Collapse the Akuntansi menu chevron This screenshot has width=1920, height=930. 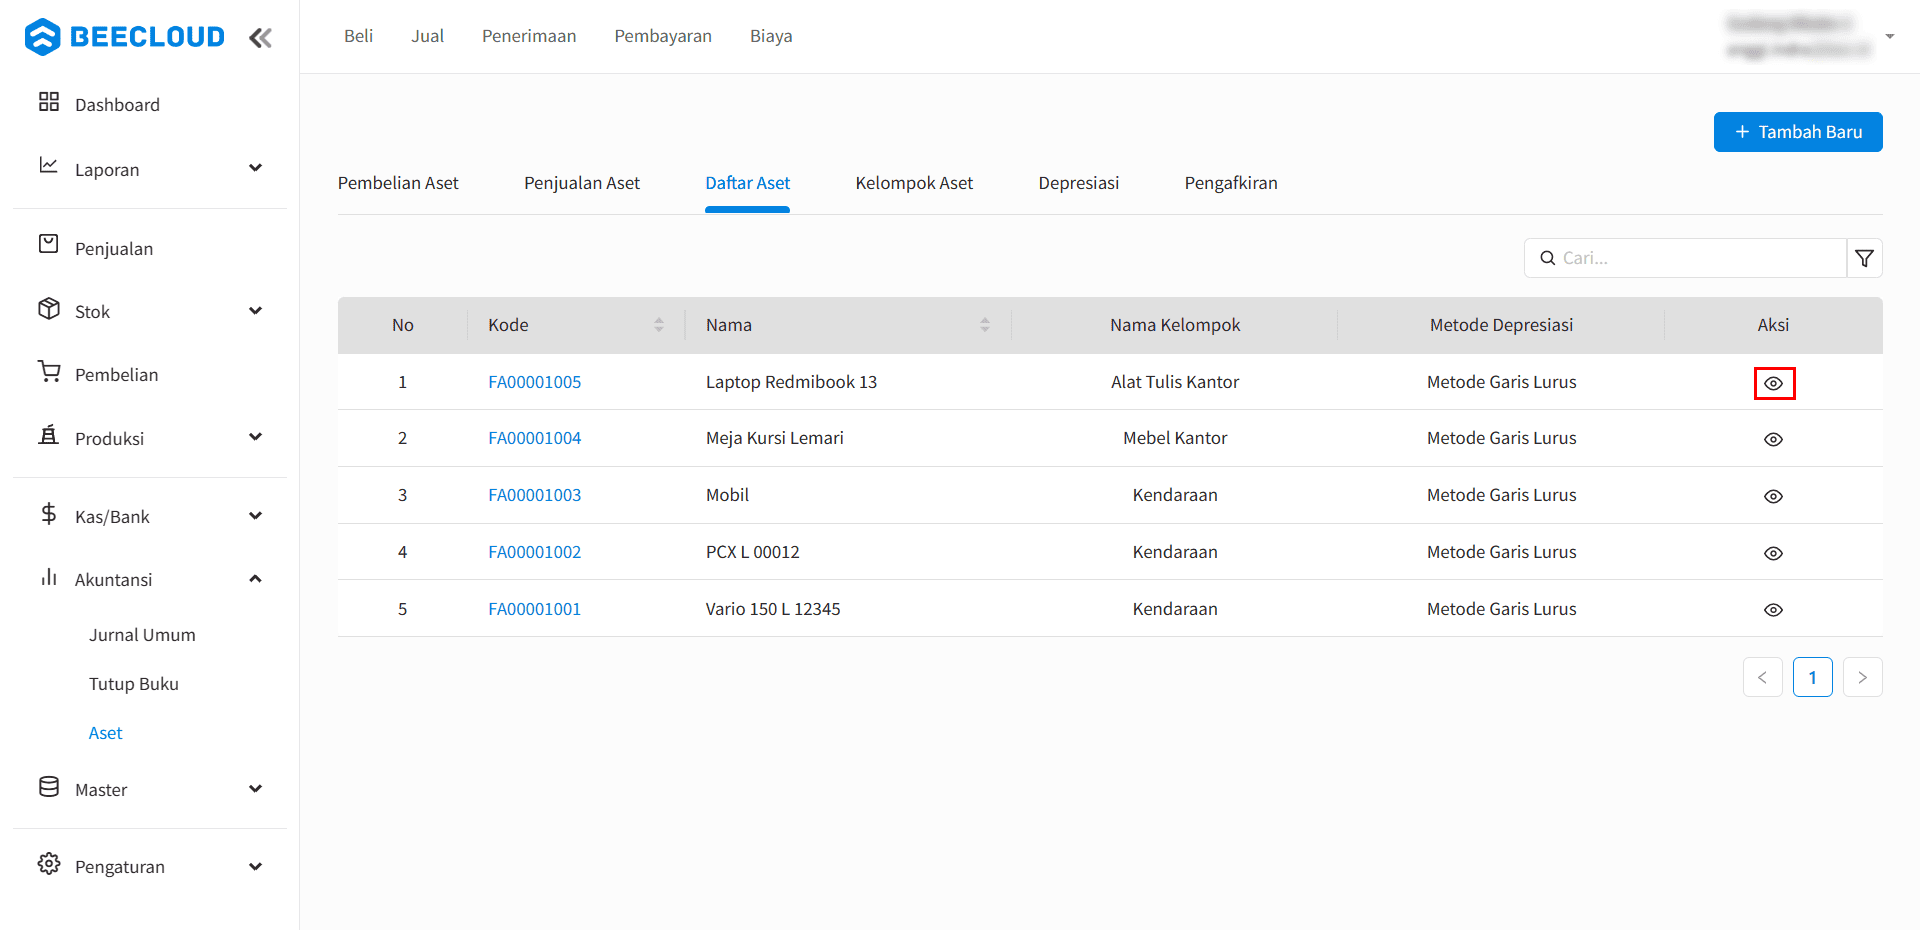[256, 579]
